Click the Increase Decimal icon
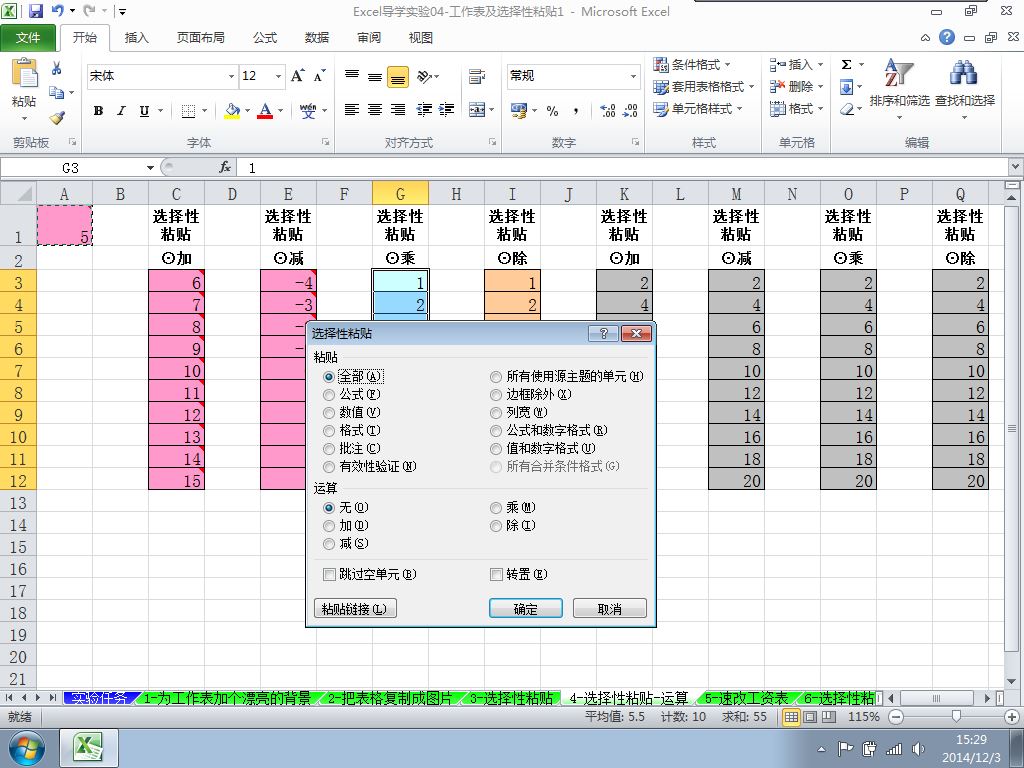Image resolution: width=1024 pixels, height=768 pixels. (x=607, y=110)
